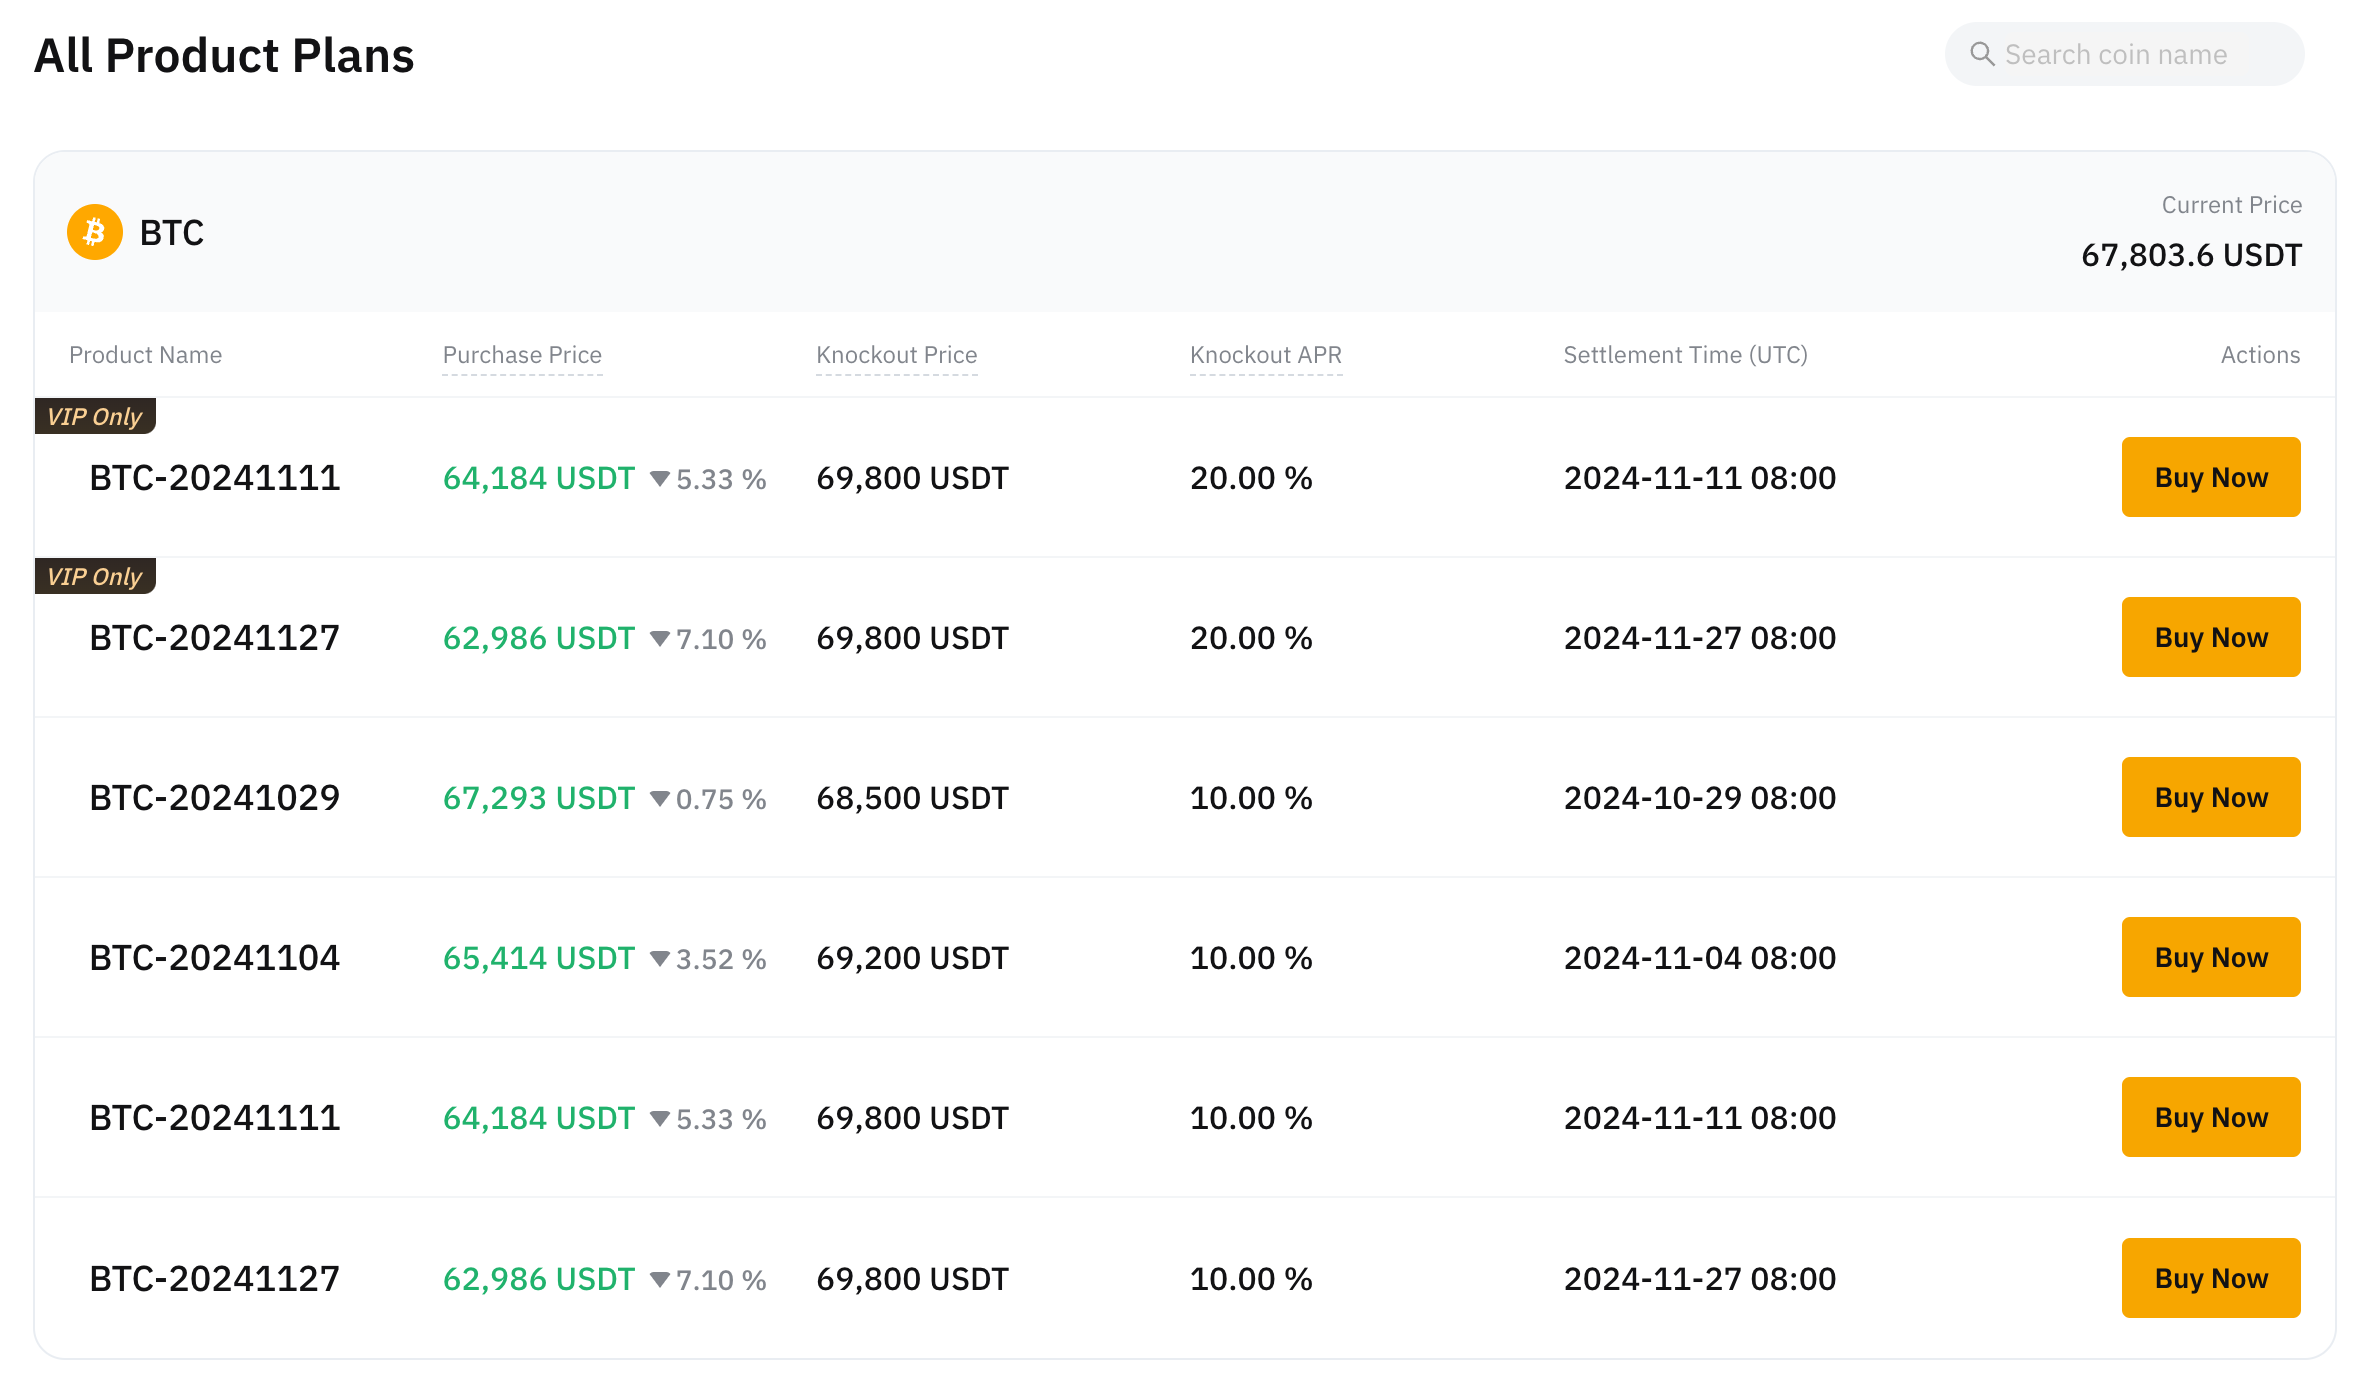
Task: Click the search magnifier icon
Action: tap(1981, 54)
